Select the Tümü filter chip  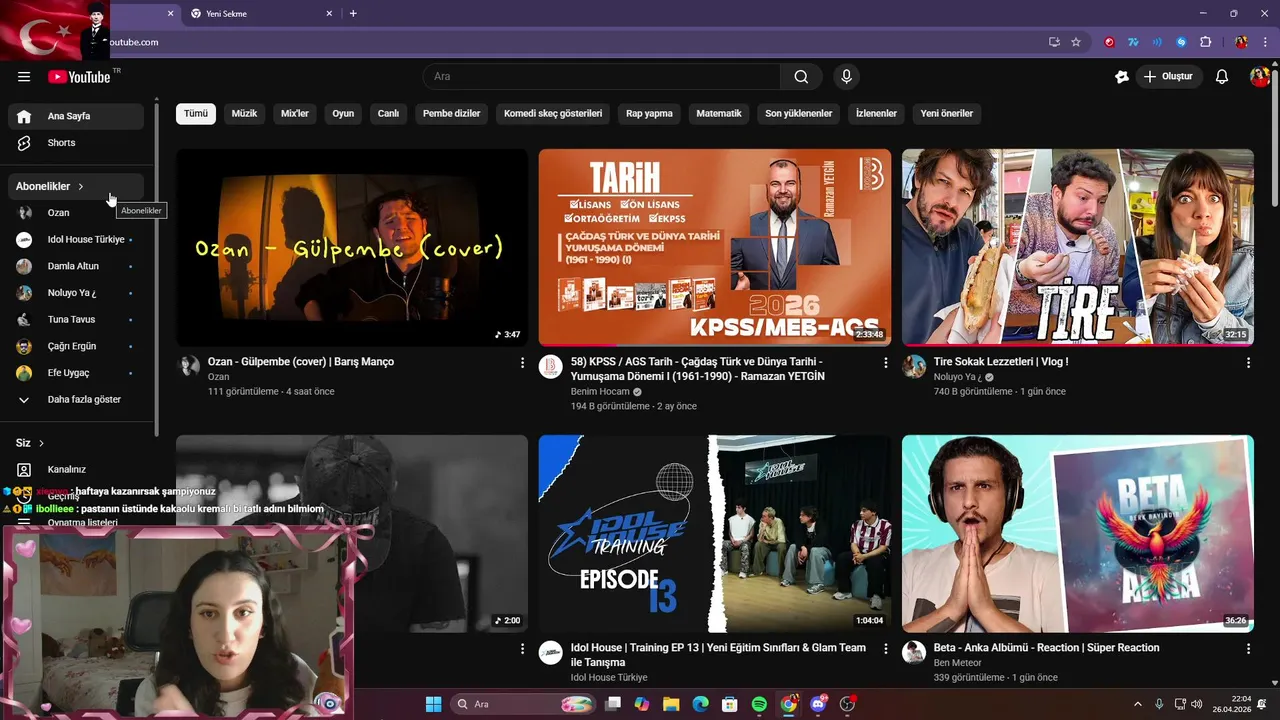pos(196,114)
